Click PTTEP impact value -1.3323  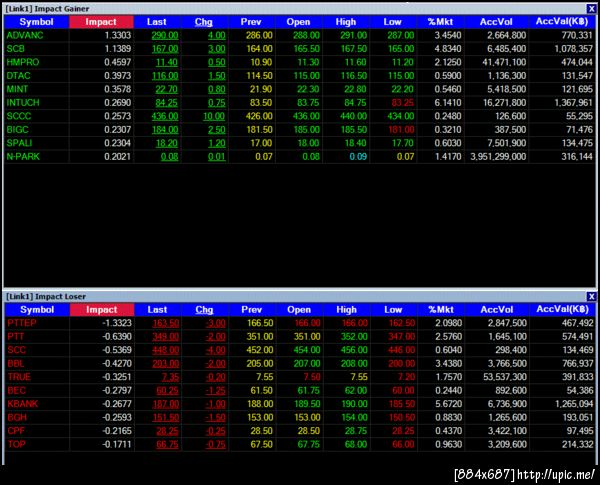click(117, 323)
